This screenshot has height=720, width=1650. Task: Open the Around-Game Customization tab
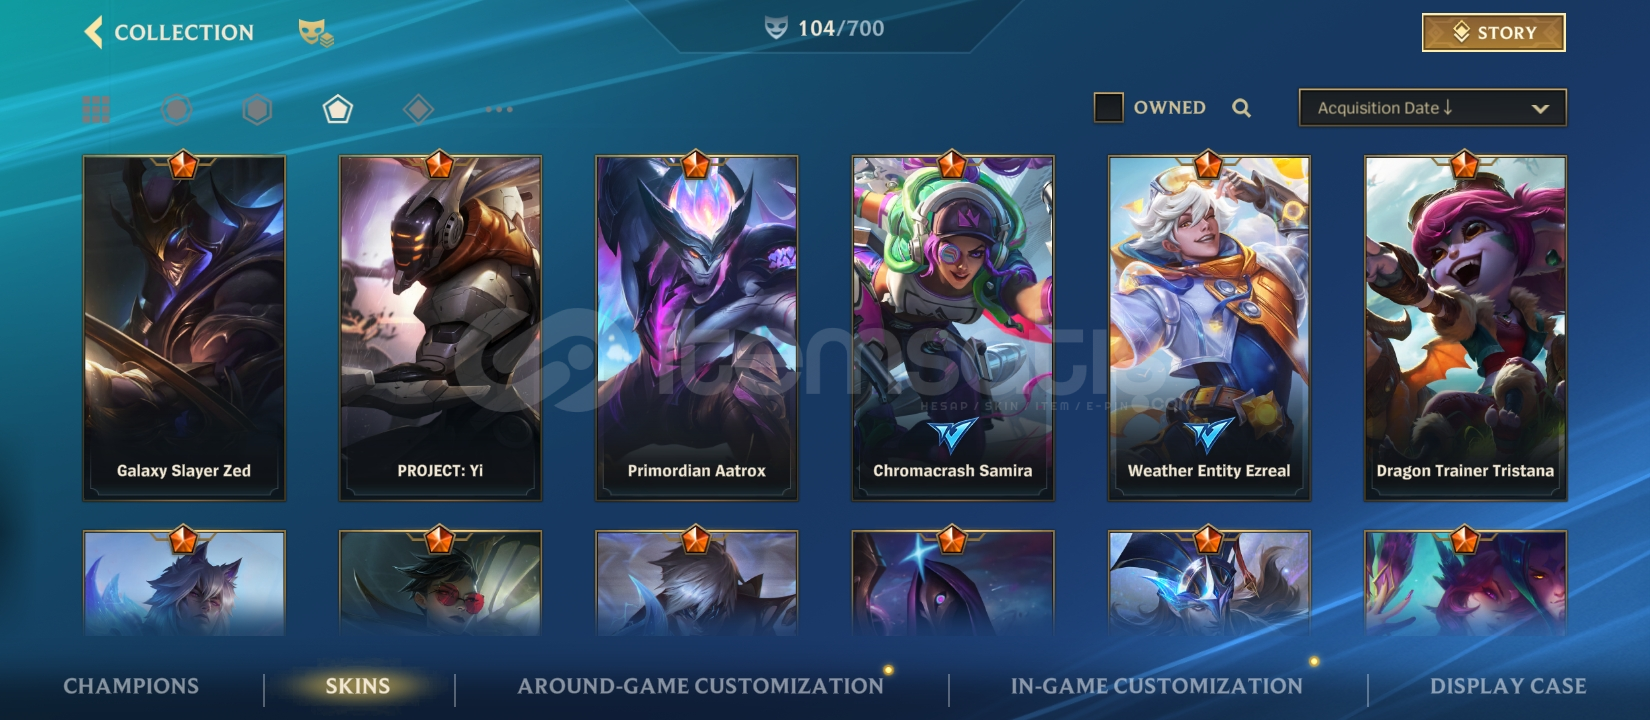701,686
